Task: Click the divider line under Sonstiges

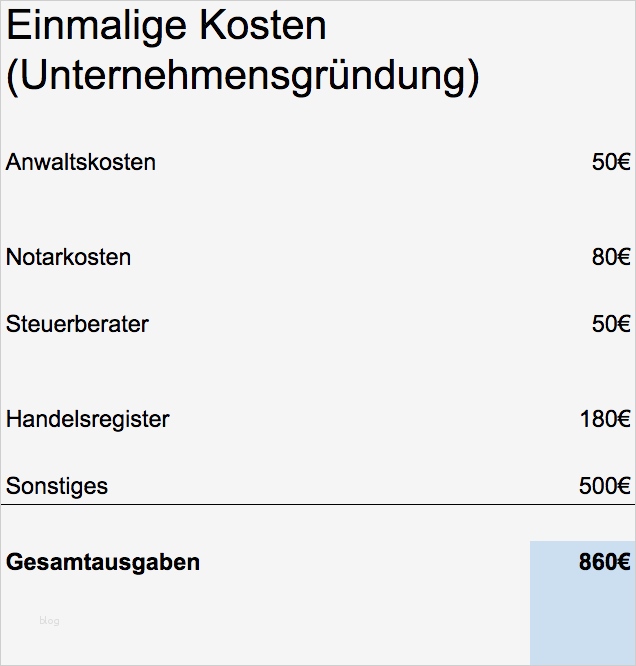Action: 318,505
